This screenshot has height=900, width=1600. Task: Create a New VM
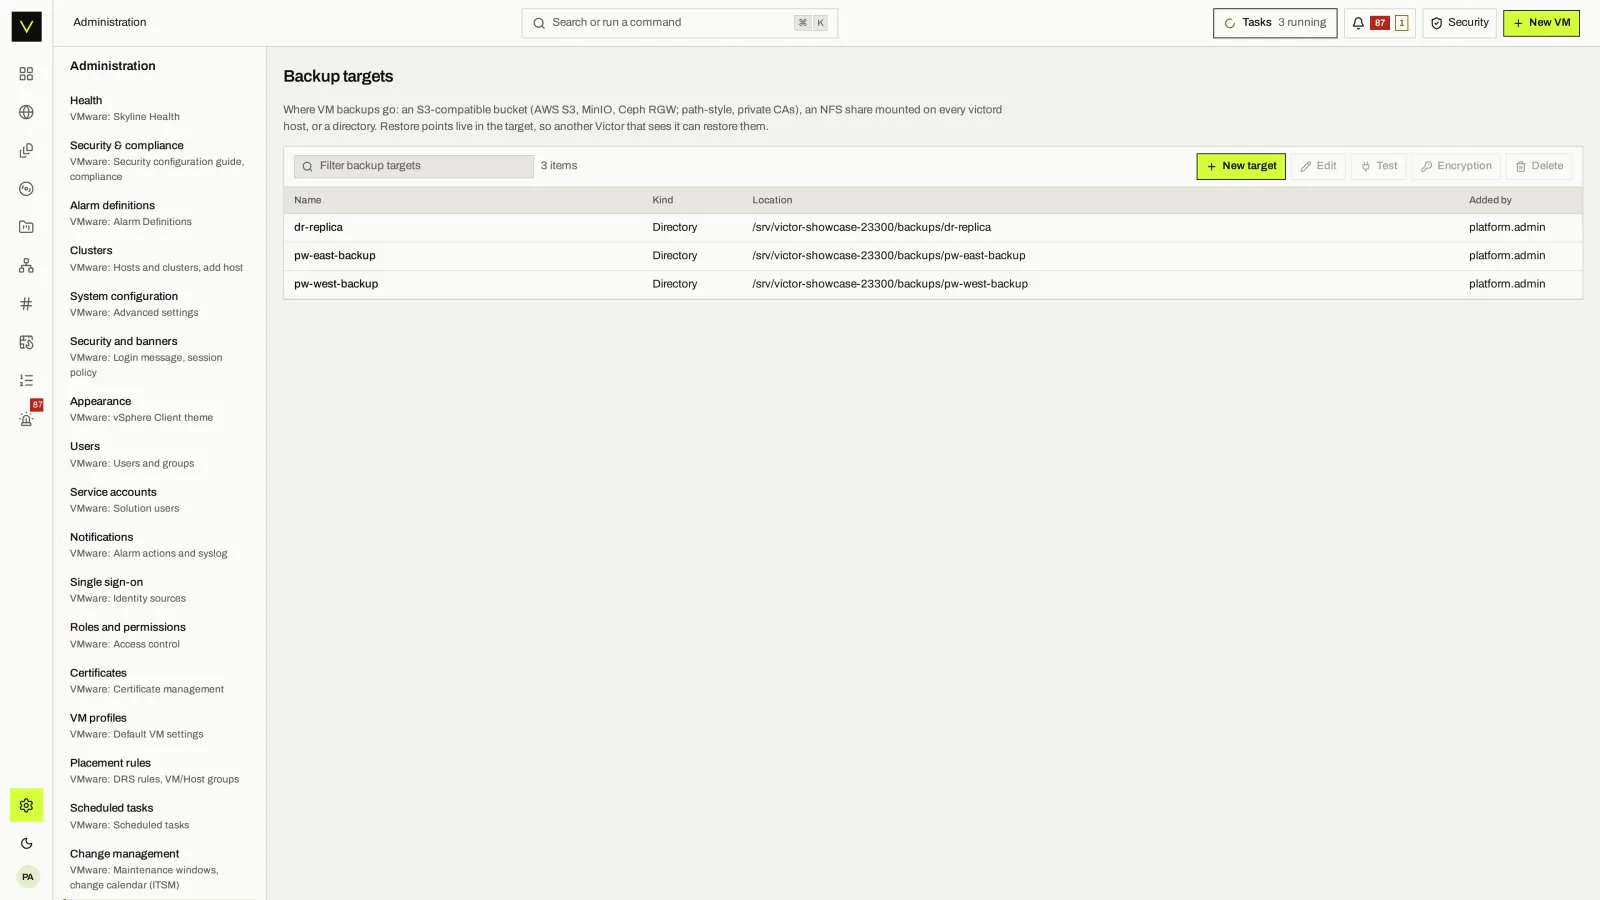[1541, 23]
